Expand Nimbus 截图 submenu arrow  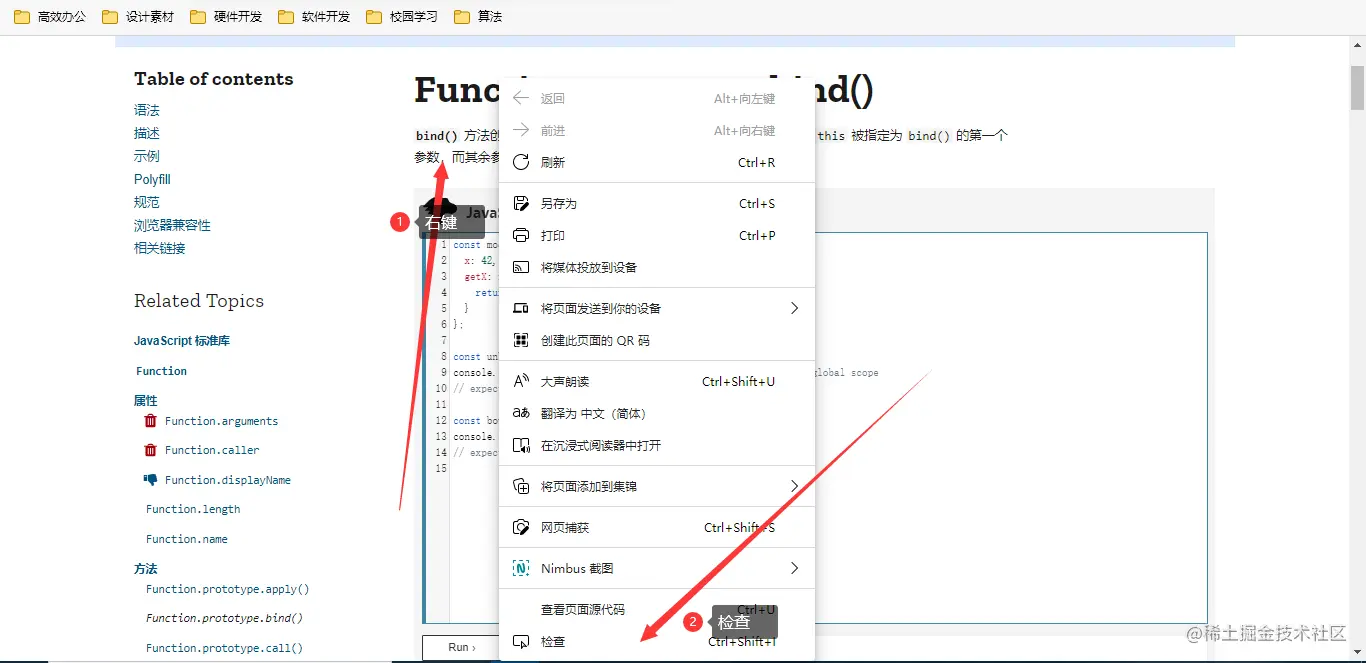click(x=795, y=568)
